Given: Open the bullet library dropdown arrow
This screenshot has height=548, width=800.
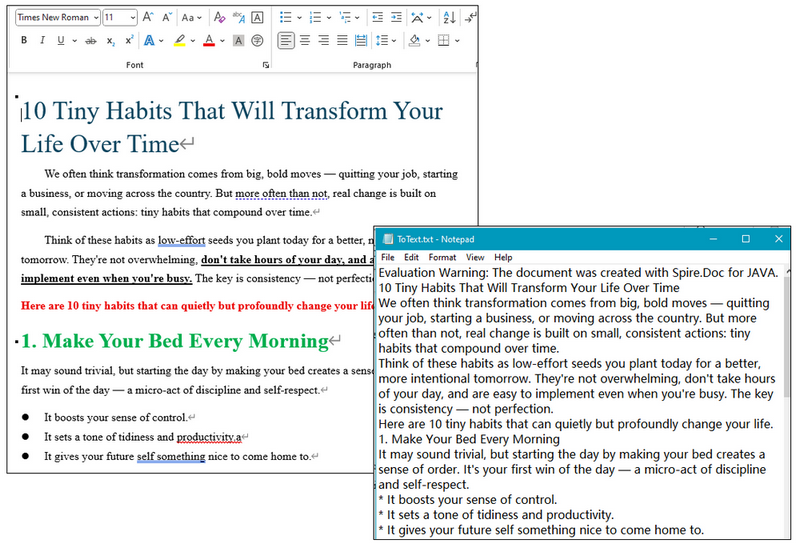Looking at the screenshot, I should pyautogui.click(x=299, y=18).
